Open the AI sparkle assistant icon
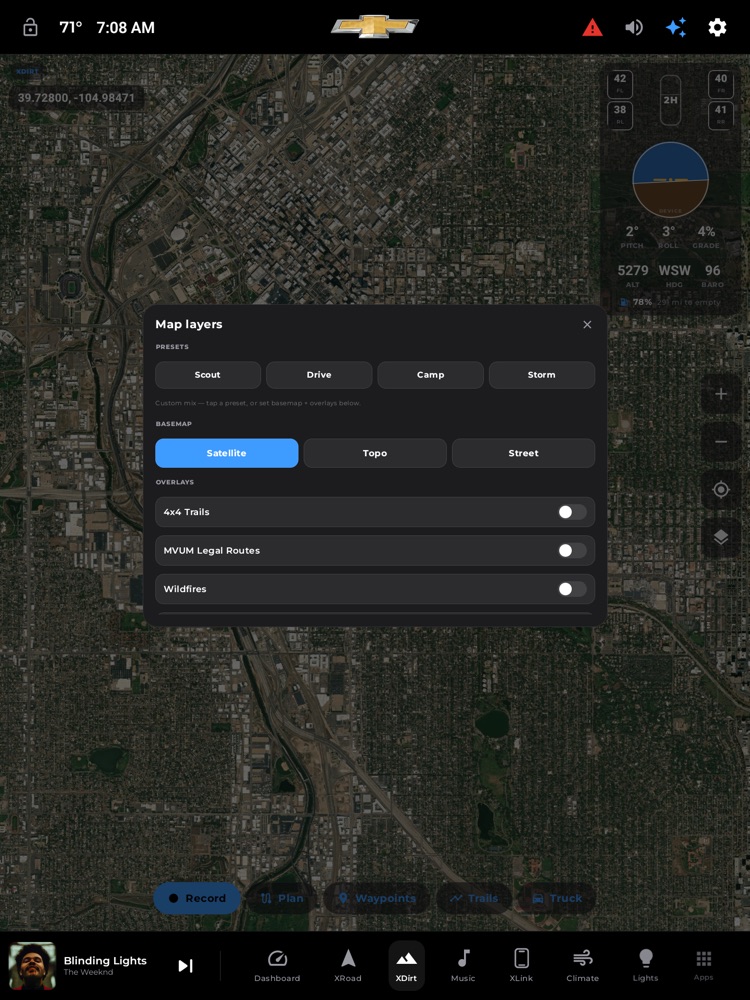This screenshot has height=1000, width=750. [676, 27]
